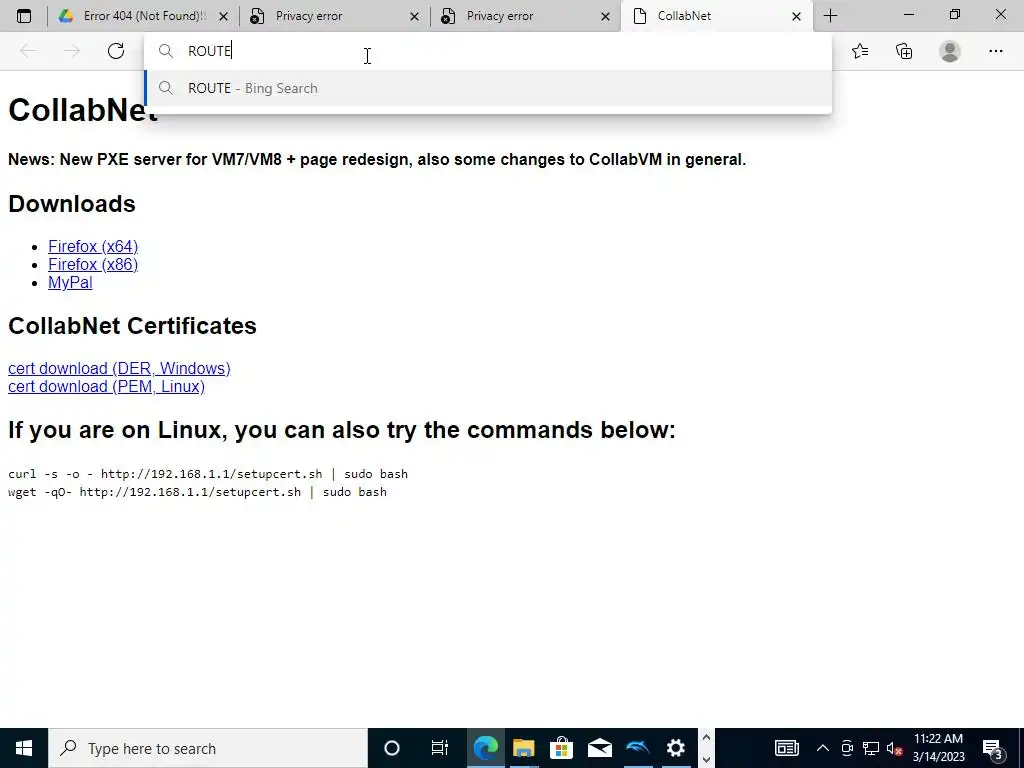Click the curl setupcert.sh command text

(208, 474)
